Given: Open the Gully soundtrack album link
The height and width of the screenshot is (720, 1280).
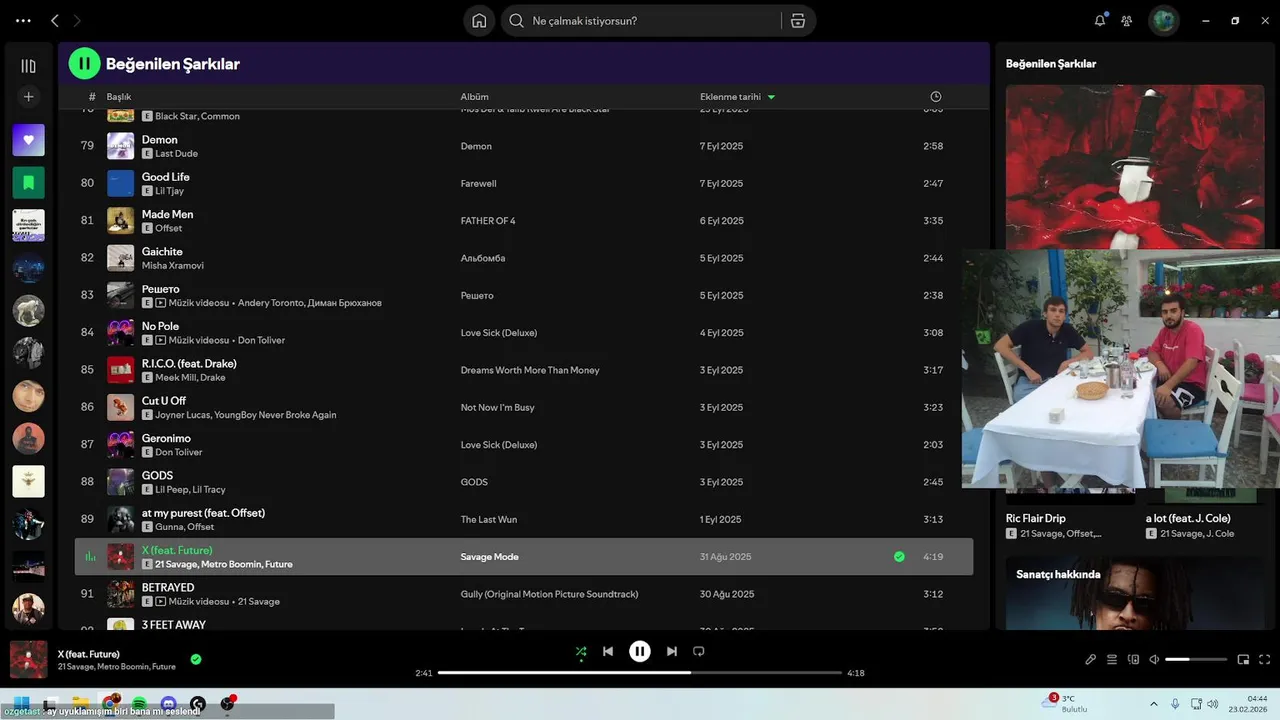Looking at the screenshot, I should click(x=549, y=595).
